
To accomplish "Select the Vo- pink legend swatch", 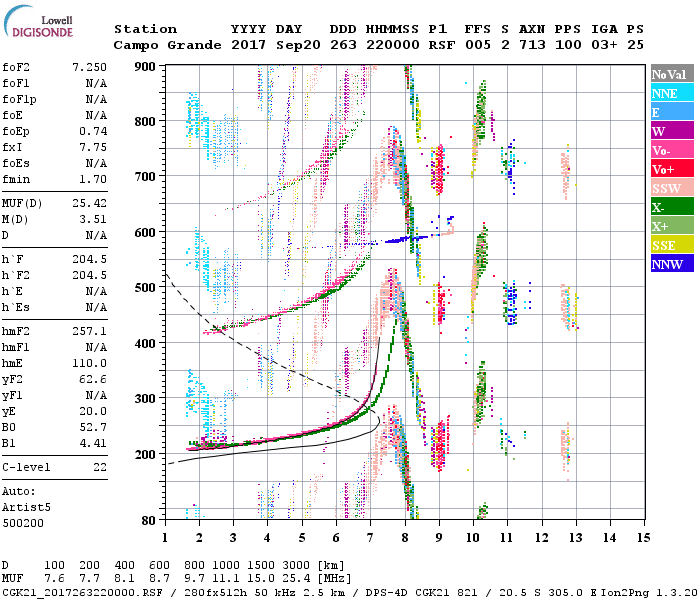I will click(x=672, y=150).
